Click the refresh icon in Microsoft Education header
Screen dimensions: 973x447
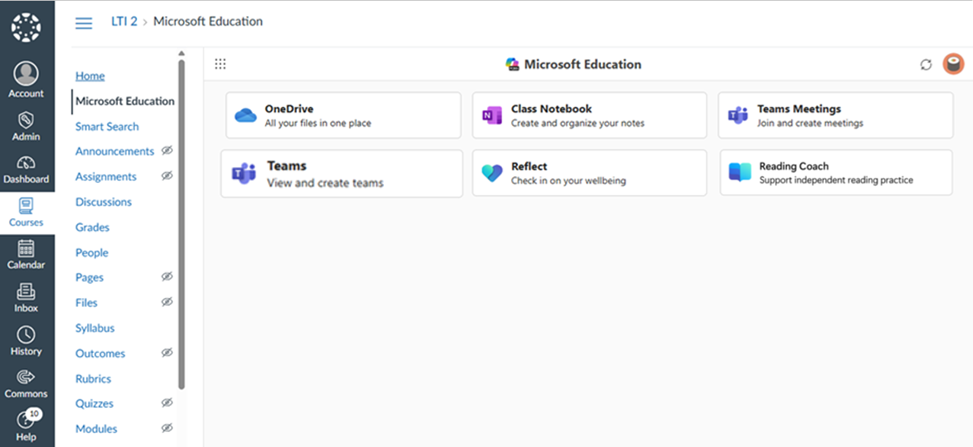click(x=926, y=65)
